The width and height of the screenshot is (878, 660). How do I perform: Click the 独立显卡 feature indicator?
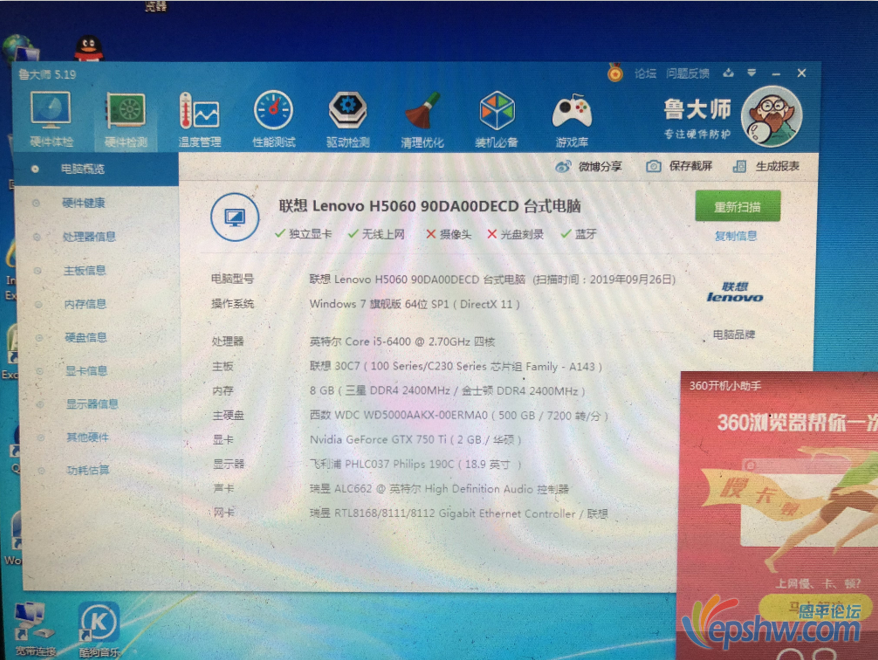303,234
